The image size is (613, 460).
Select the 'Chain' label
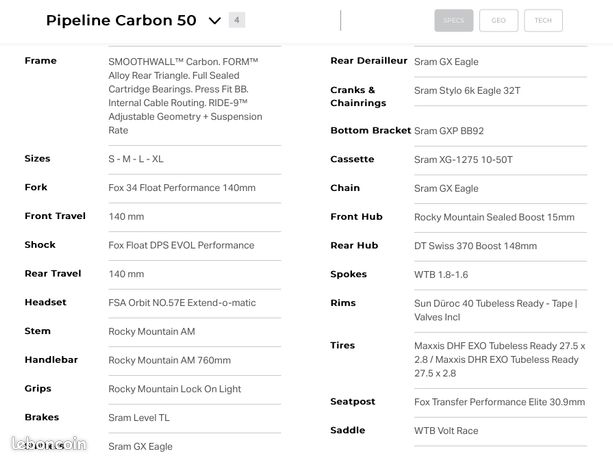tap(345, 188)
